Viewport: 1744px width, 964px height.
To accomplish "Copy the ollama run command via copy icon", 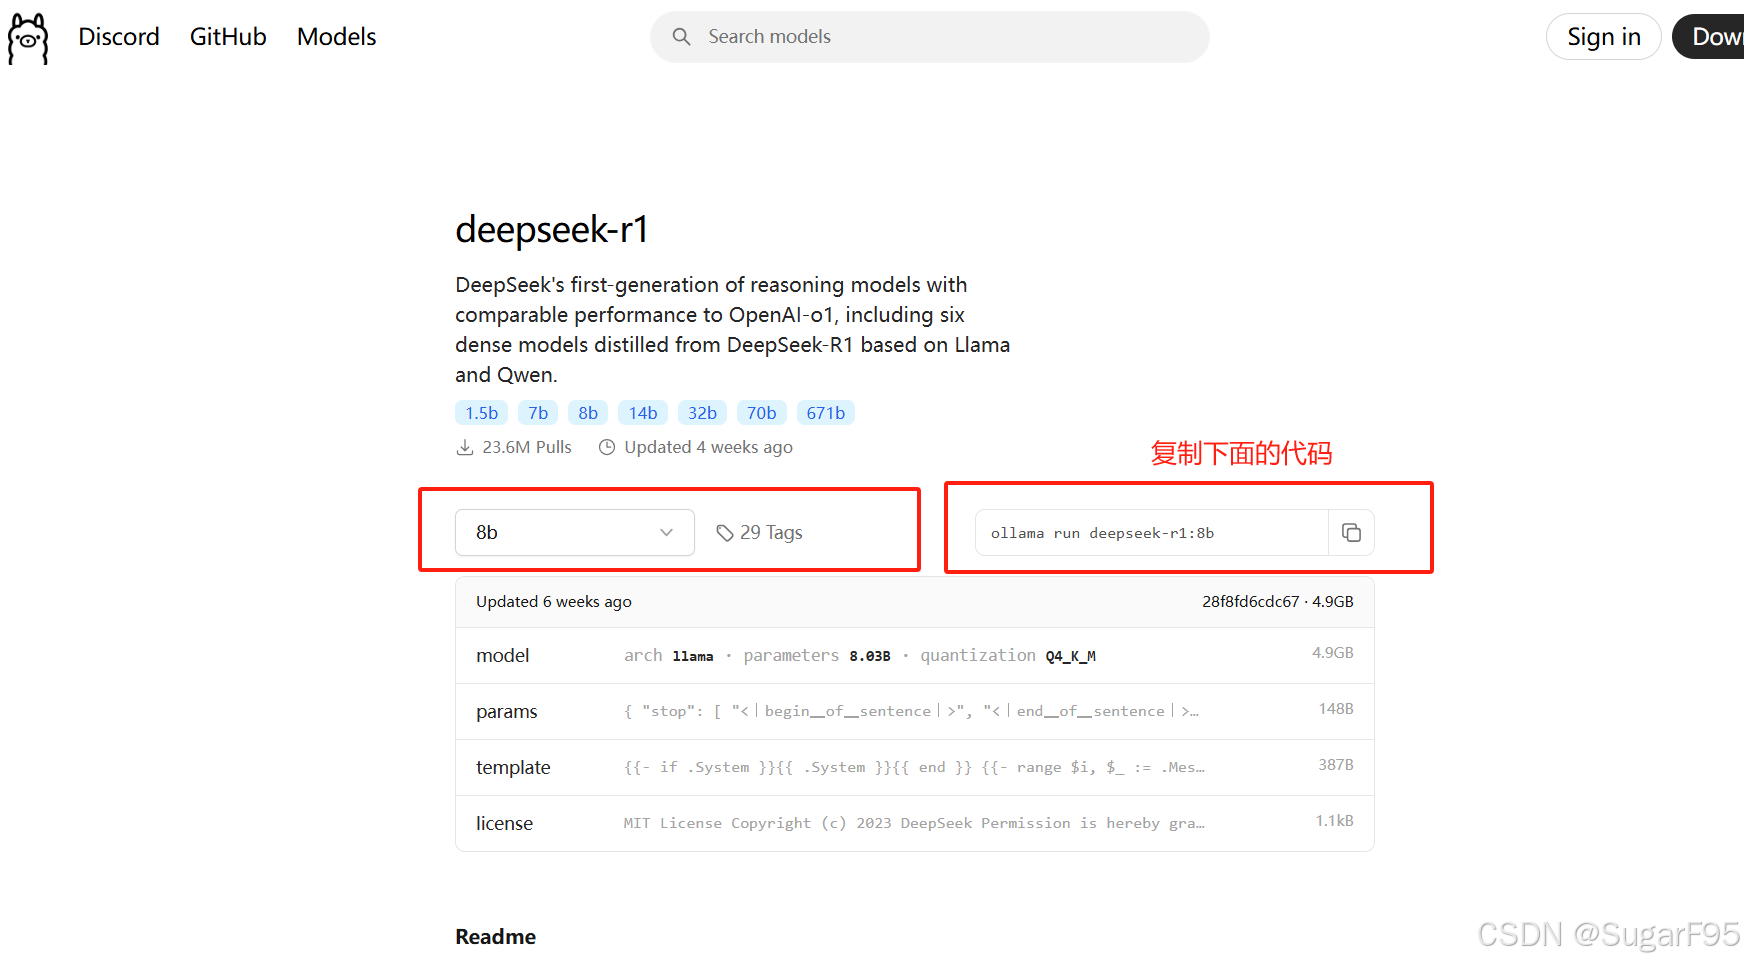I will pos(1351,533).
